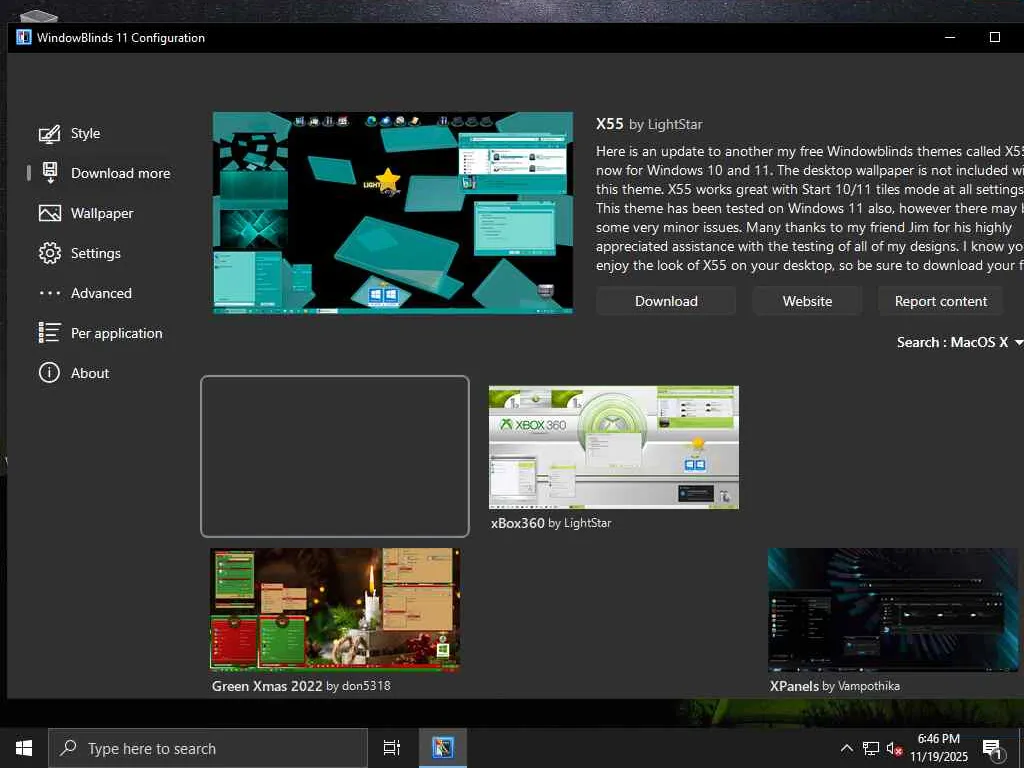Screen dimensions: 1024x768
Task: Click the X55 by LightStar title
Action: click(649, 124)
